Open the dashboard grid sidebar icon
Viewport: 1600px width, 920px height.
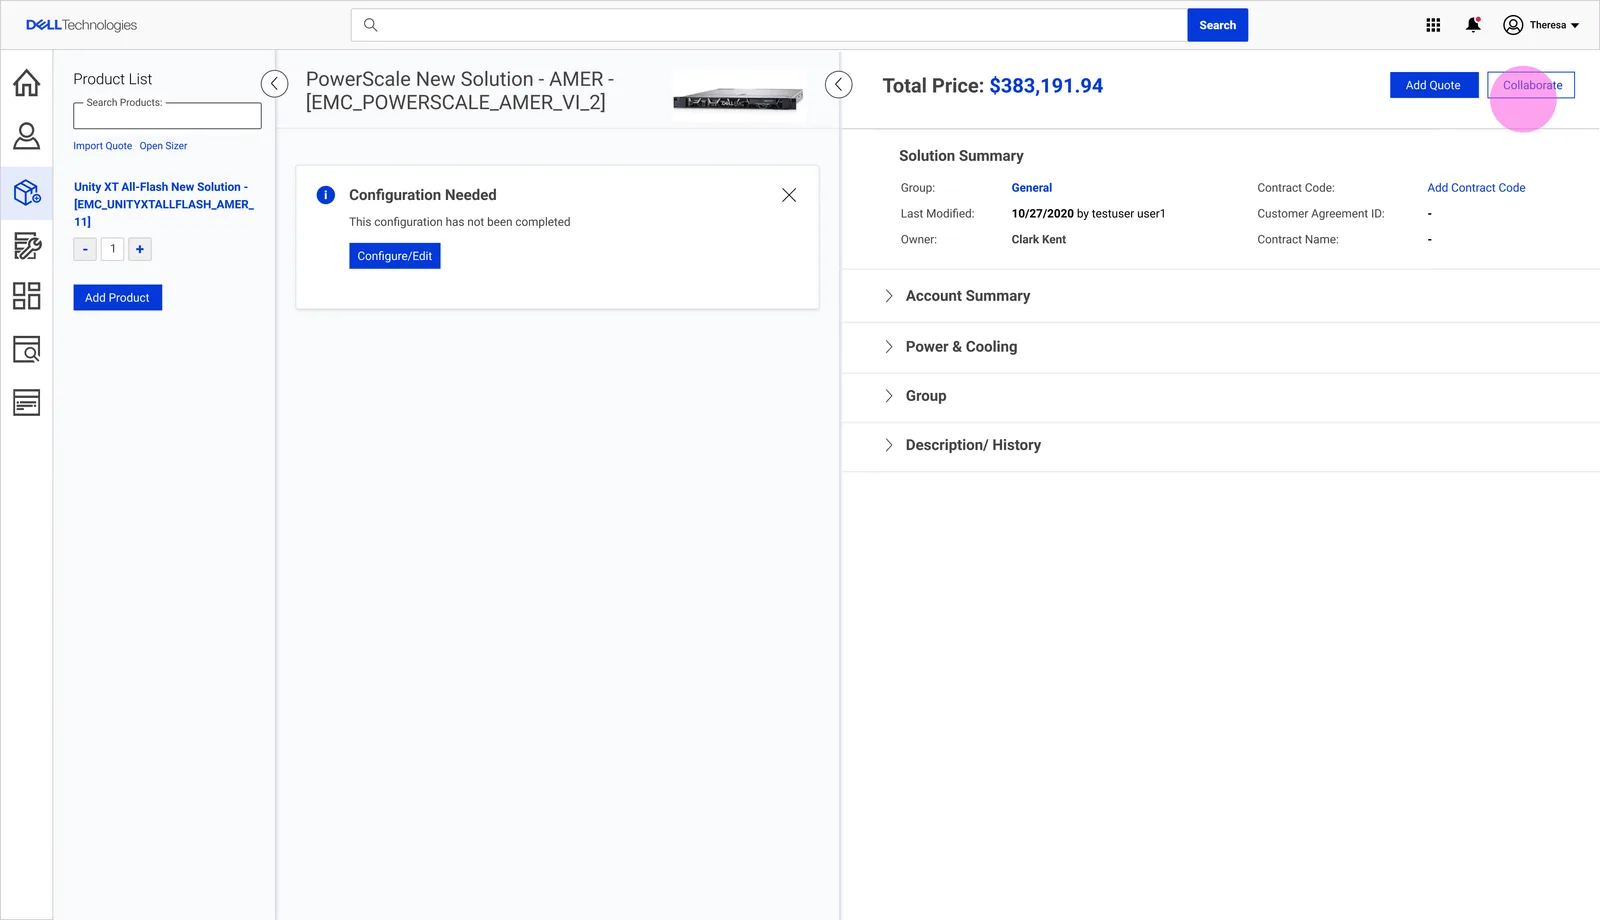tap(27, 296)
